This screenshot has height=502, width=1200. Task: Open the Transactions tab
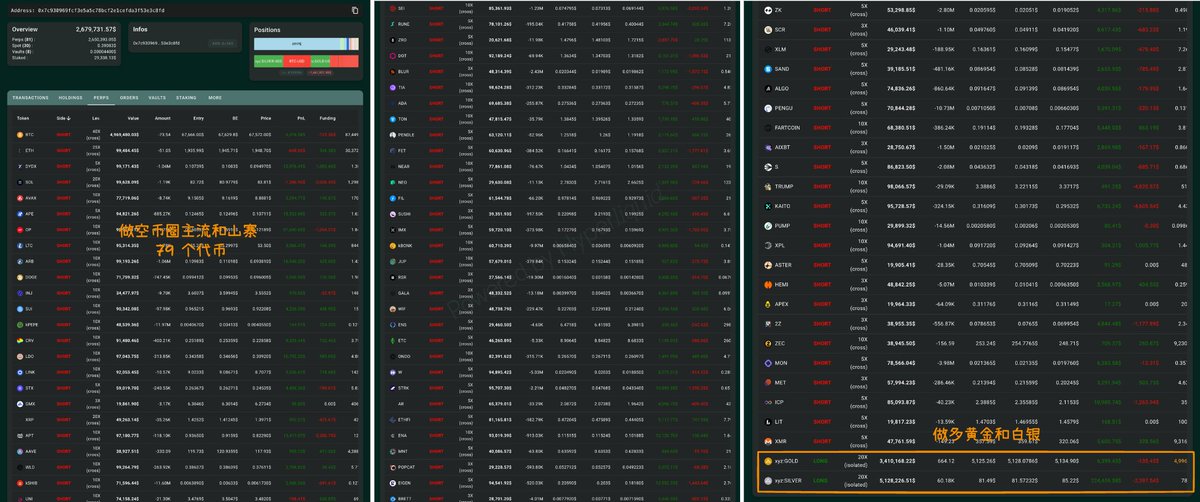point(30,98)
